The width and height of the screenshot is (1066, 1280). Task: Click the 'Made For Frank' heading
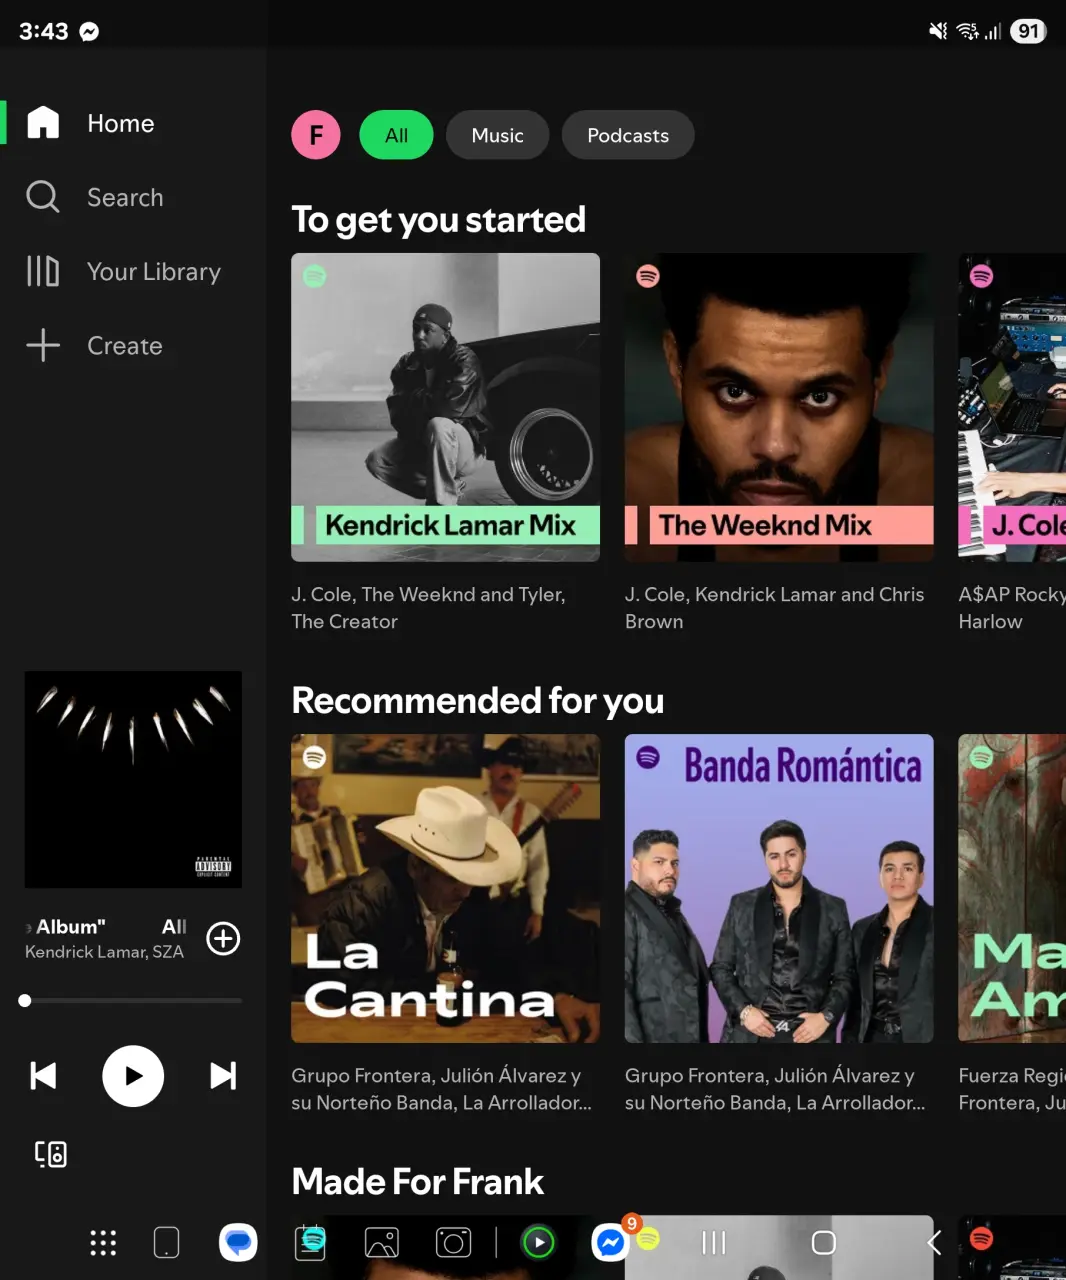417,1182
